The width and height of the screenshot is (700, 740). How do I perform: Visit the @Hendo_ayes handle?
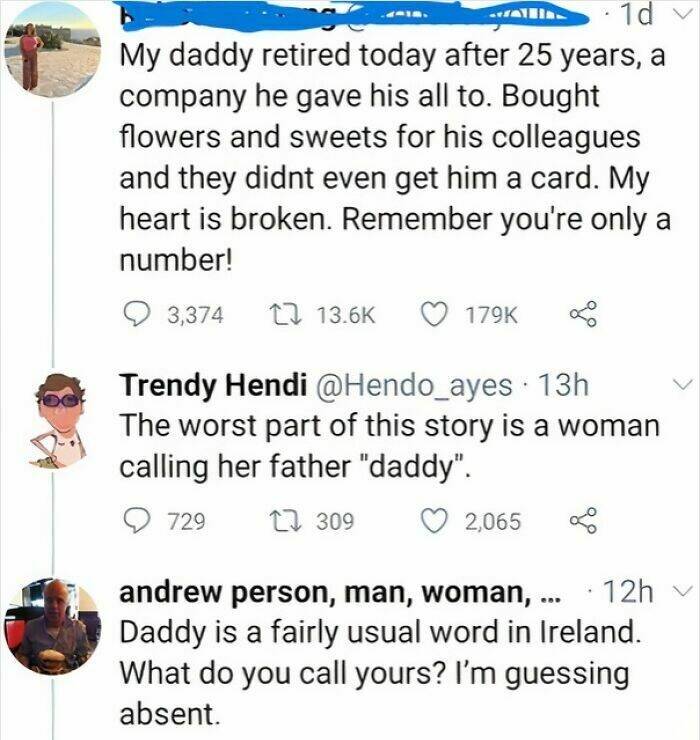412,385
